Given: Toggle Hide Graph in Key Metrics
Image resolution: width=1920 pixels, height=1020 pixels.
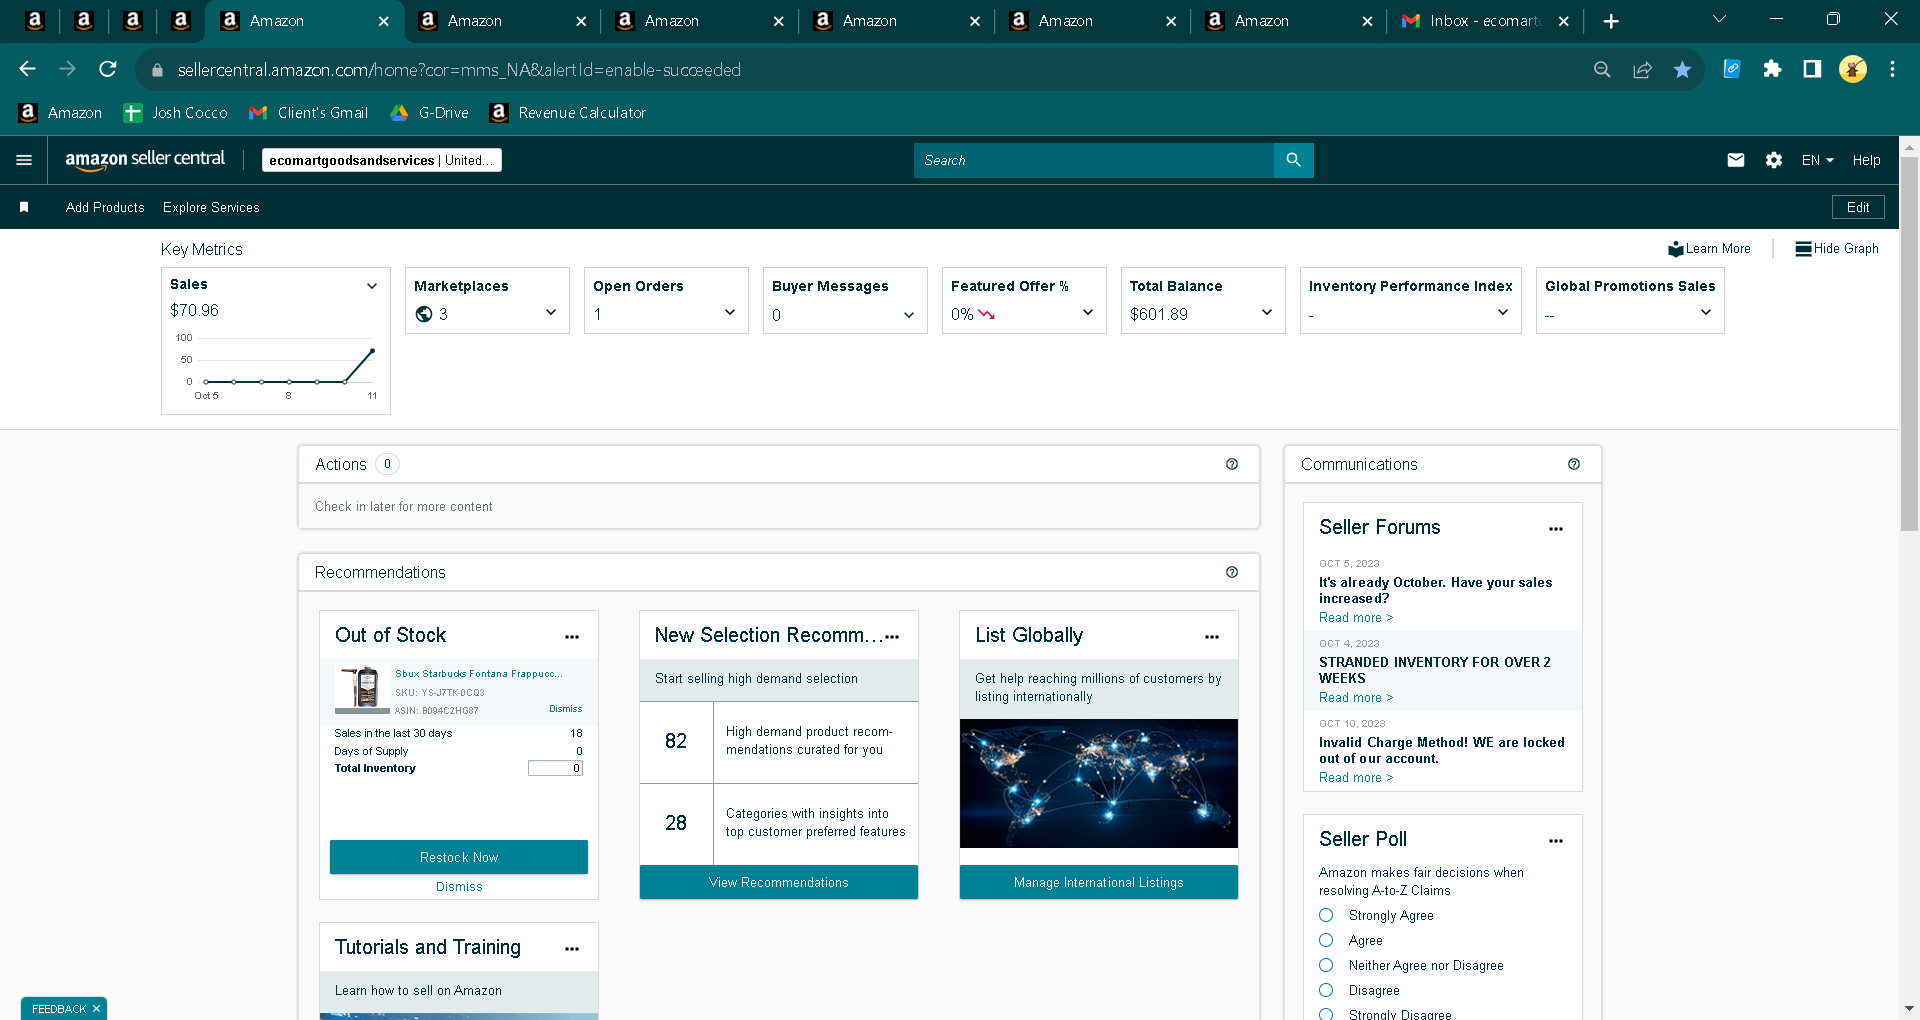Looking at the screenshot, I should click(1837, 249).
